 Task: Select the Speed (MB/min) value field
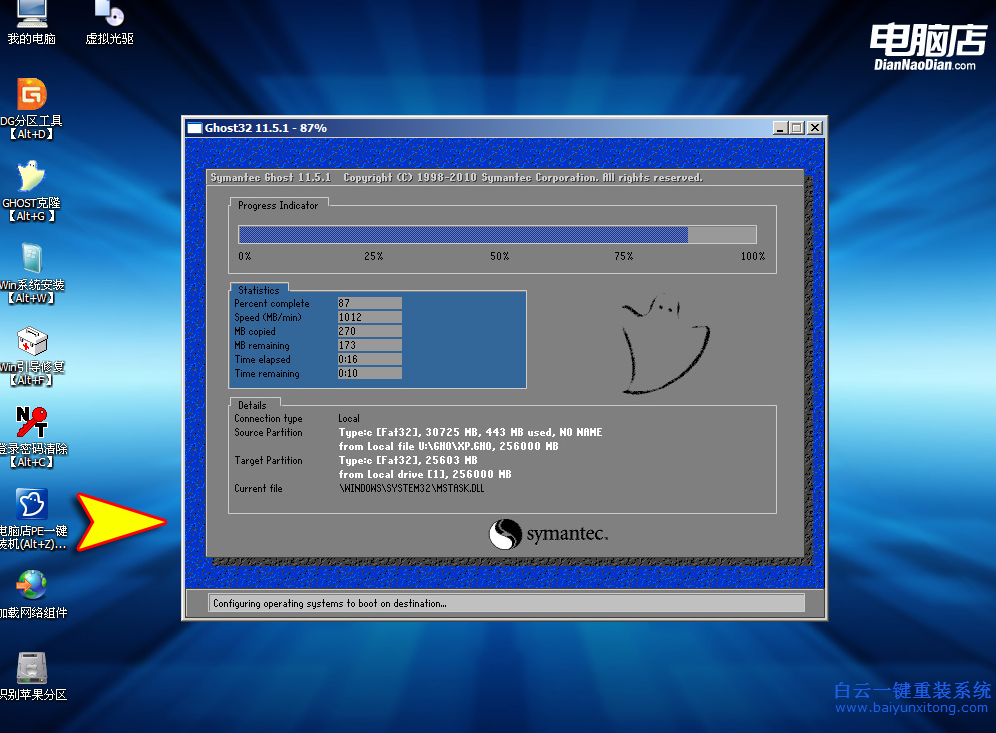(369, 317)
